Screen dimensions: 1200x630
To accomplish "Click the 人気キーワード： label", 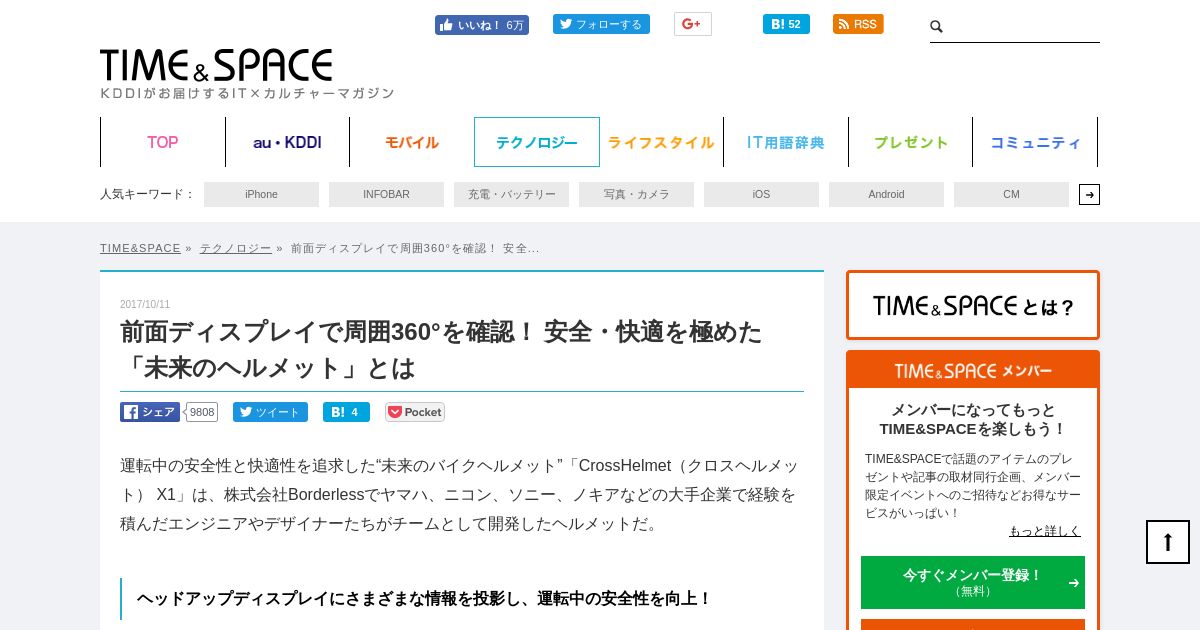I will pos(147,194).
